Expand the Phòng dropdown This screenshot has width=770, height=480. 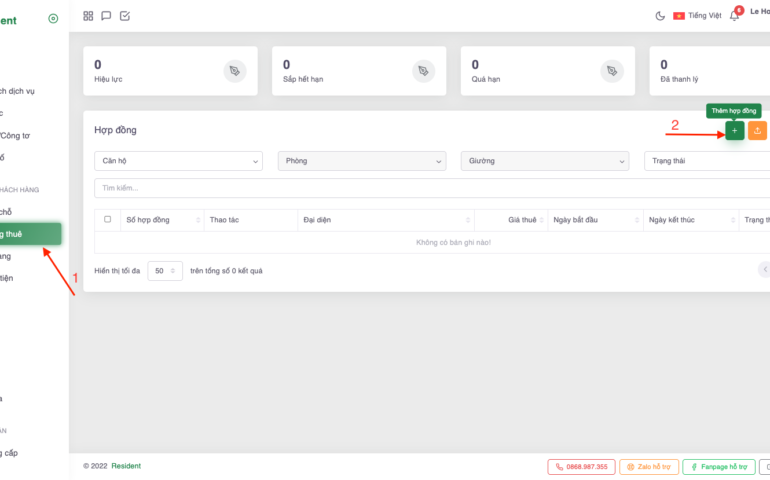tap(362, 161)
